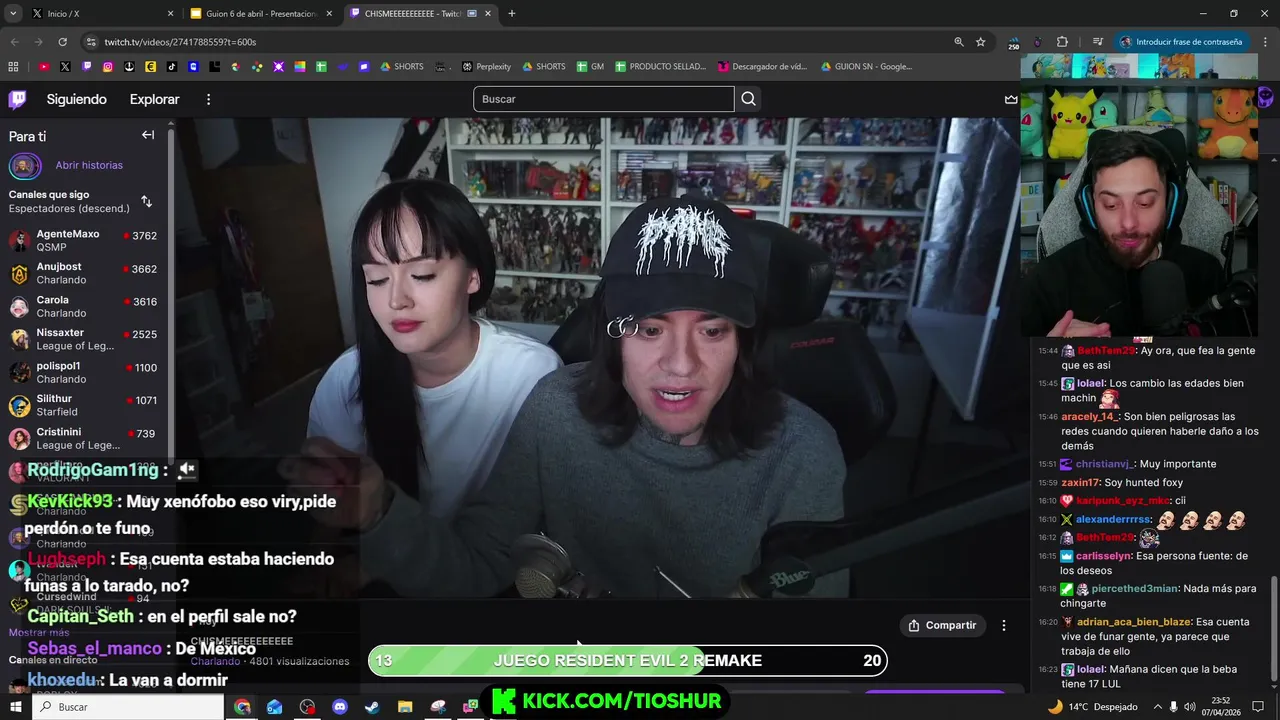Change sort order of followed channels
This screenshot has width=1280, height=720.
(x=147, y=201)
